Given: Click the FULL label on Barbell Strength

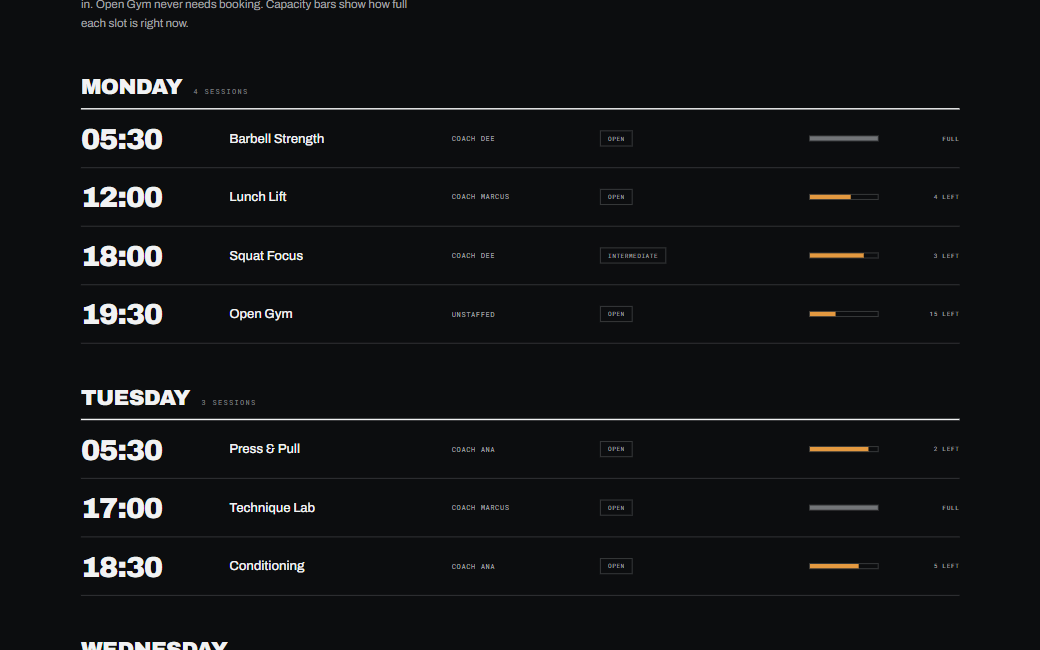Looking at the screenshot, I should [x=950, y=139].
